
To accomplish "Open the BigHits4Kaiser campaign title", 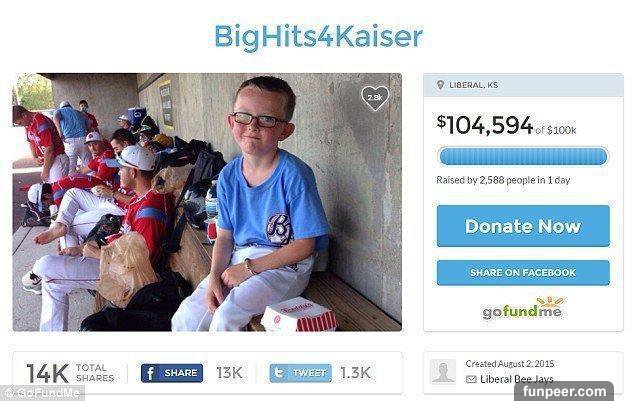I will pyautogui.click(x=318, y=37).
